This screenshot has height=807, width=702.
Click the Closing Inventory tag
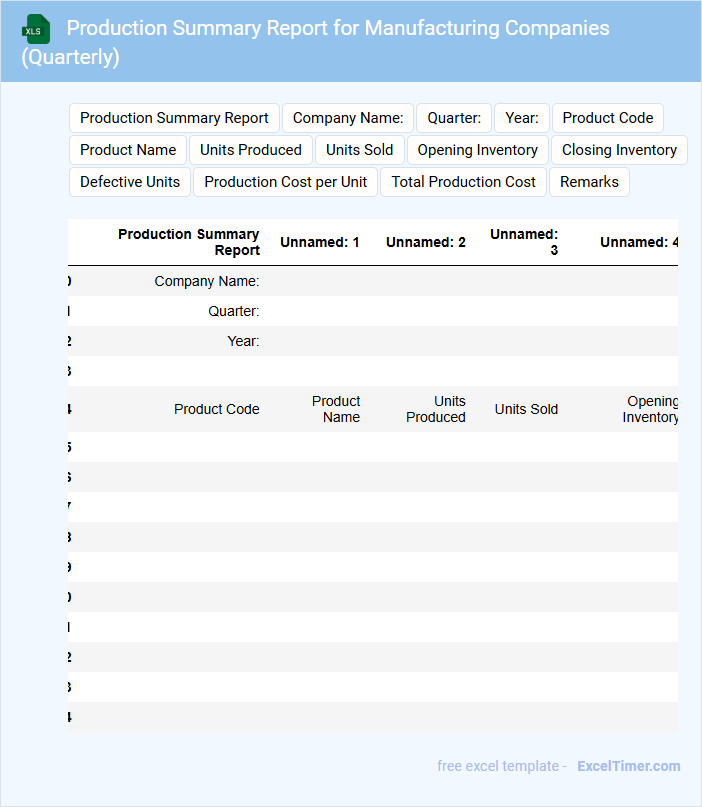(x=619, y=150)
